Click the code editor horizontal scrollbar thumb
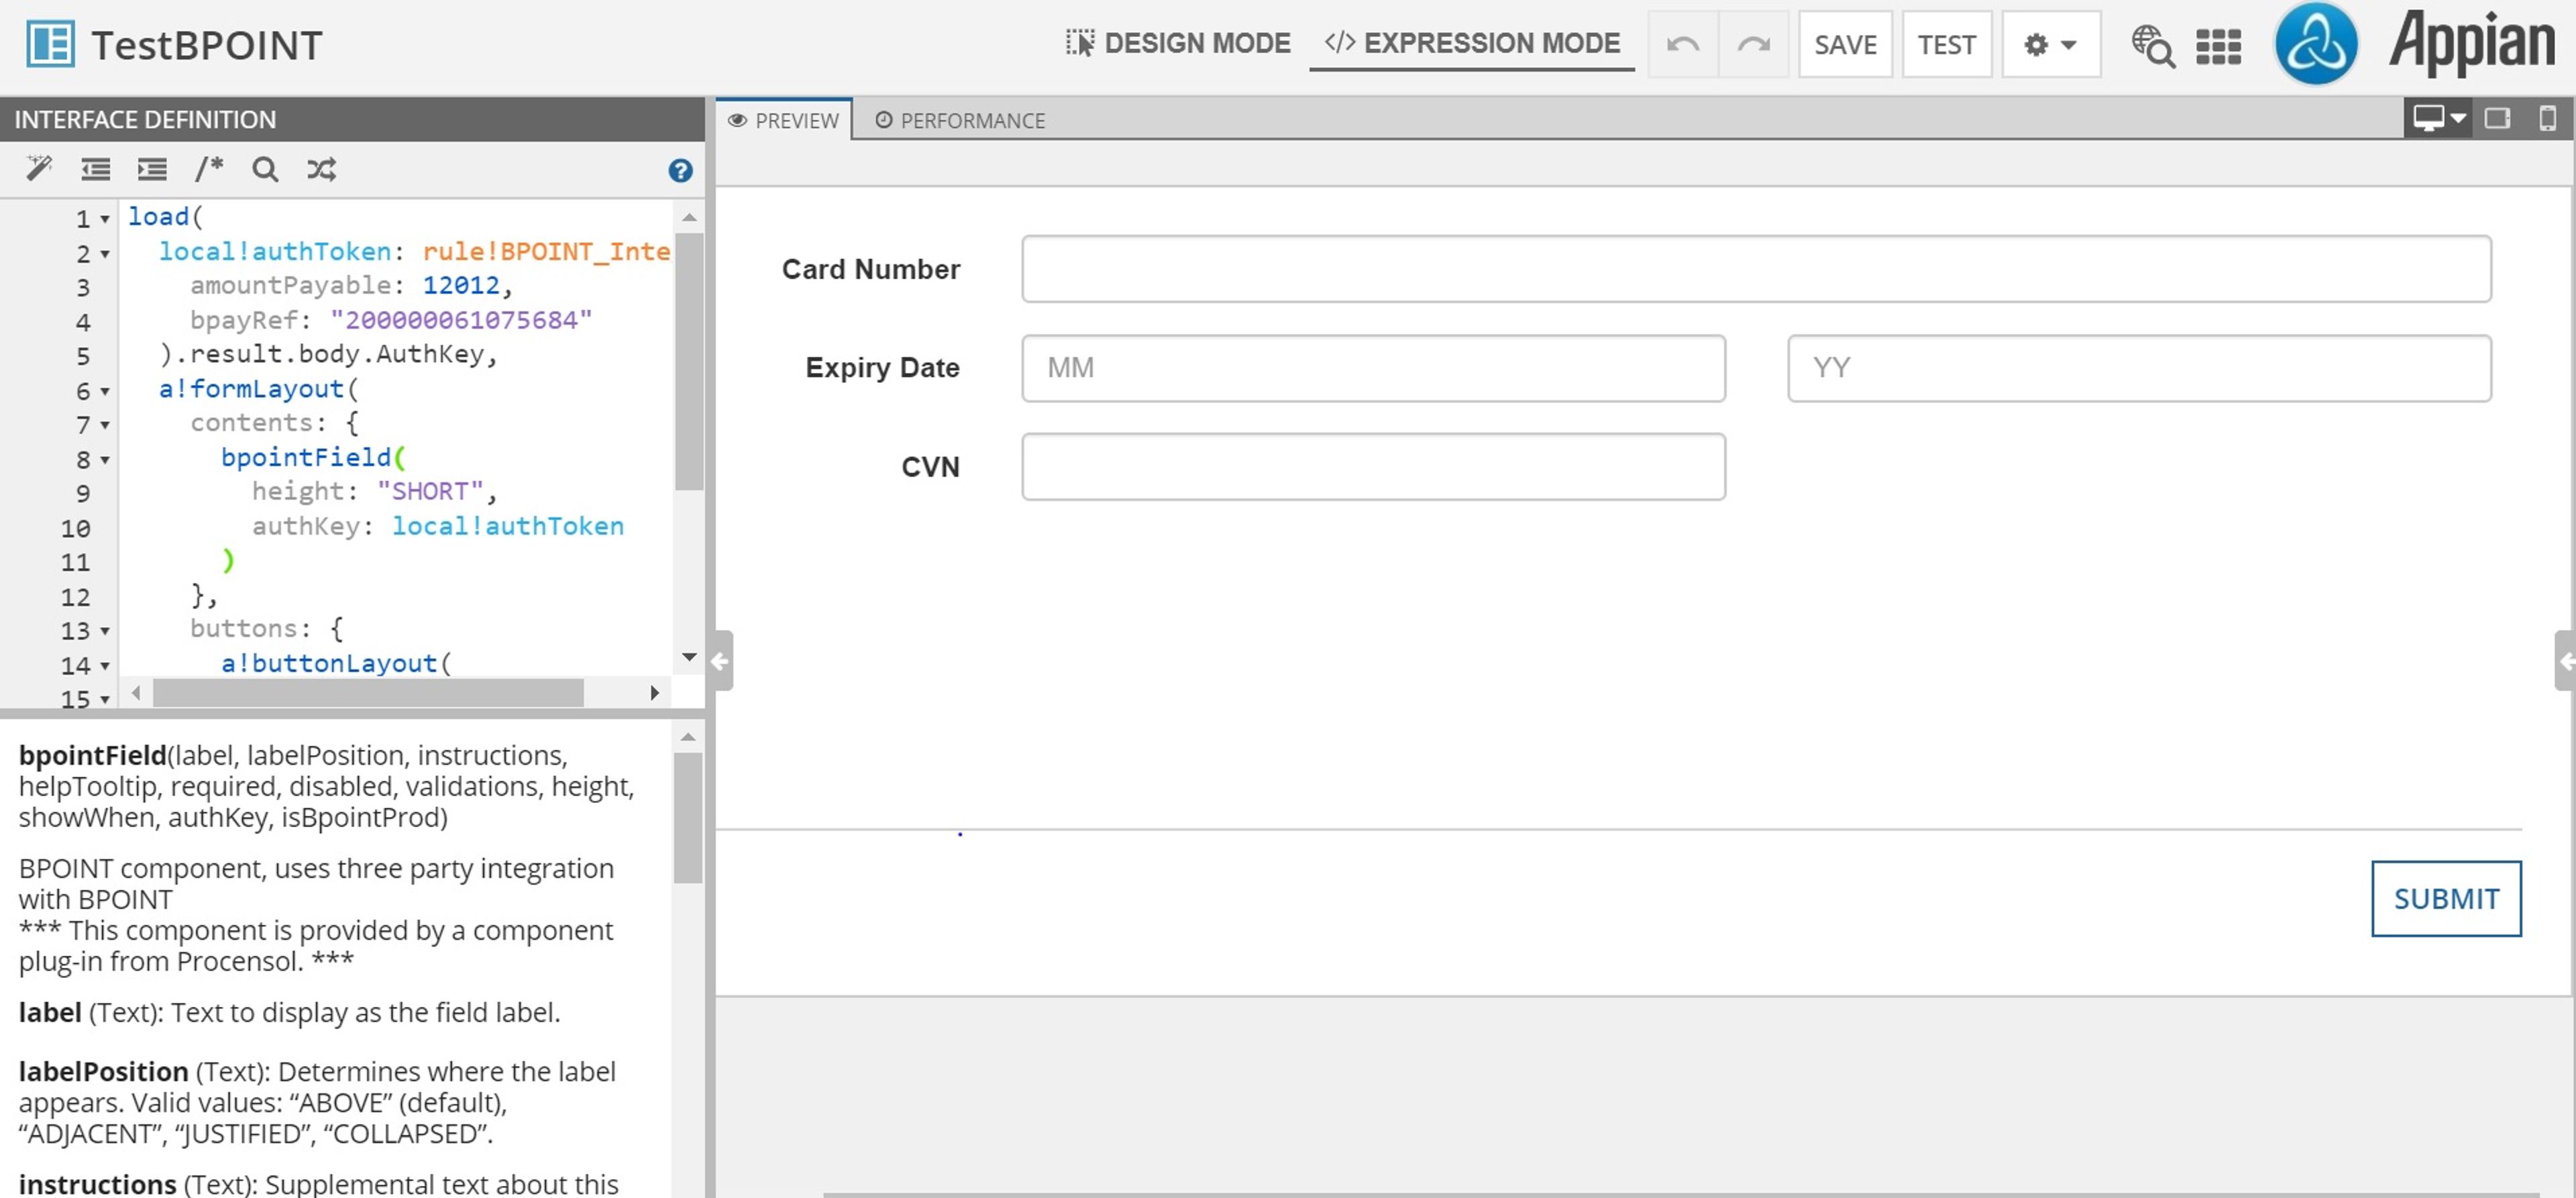This screenshot has width=2576, height=1198. (x=368, y=693)
